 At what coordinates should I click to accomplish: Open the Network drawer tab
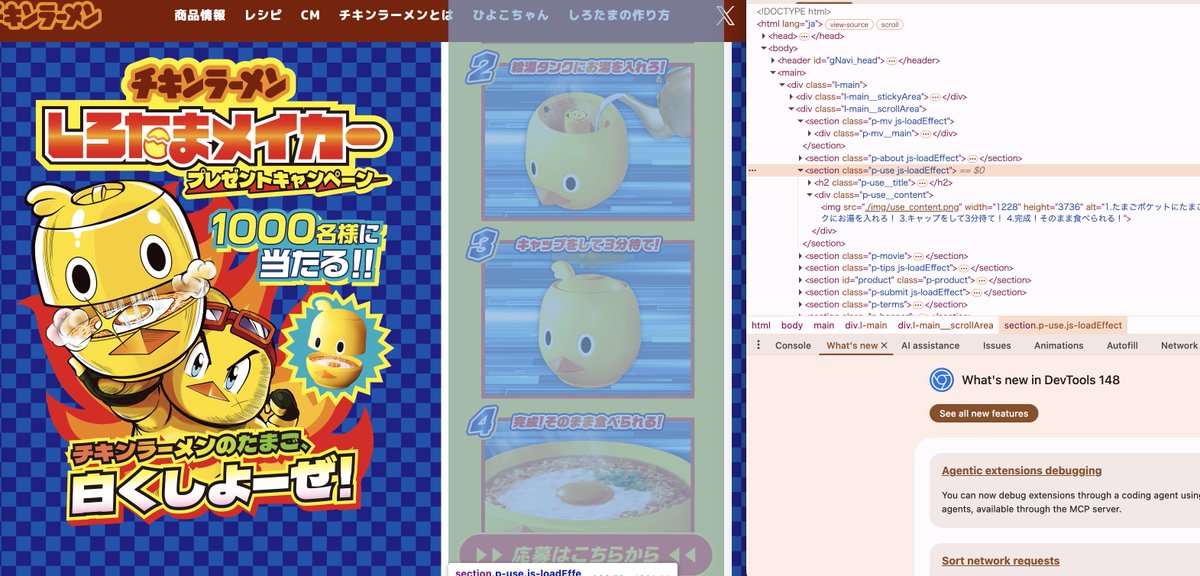coord(1178,345)
